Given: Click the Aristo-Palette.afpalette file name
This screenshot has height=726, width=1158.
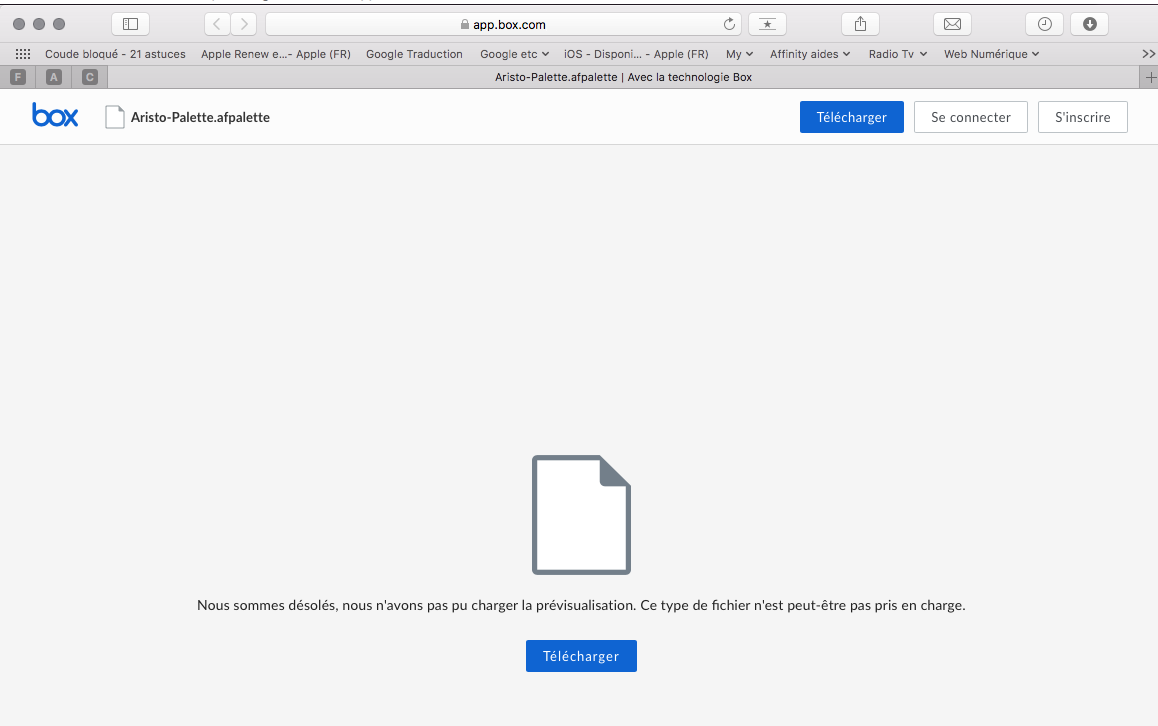Looking at the screenshot, I should 200,117.
